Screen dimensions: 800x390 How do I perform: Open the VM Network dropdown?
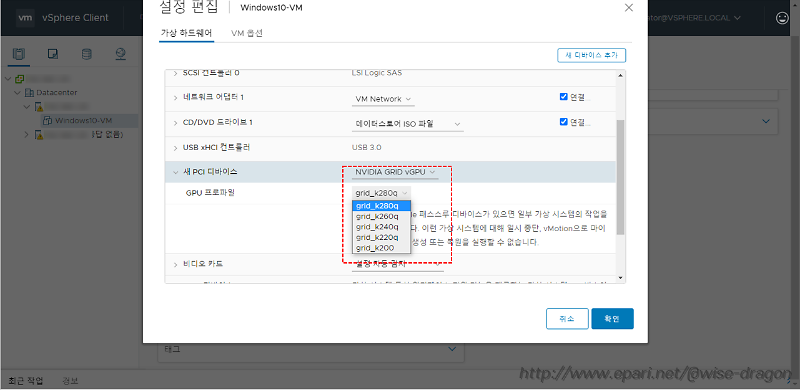click(383, 99)
